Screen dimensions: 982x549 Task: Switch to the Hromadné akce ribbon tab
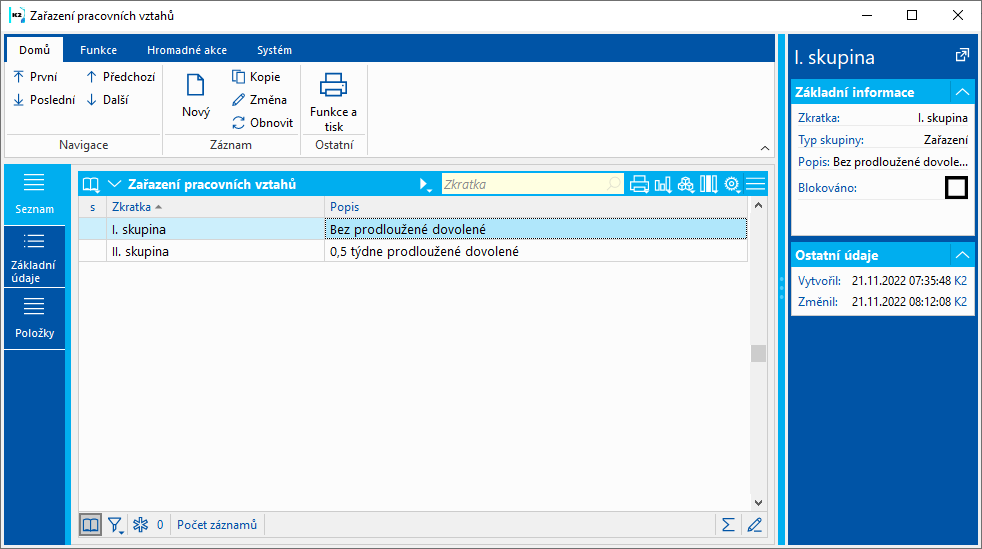tap(186, 50)
